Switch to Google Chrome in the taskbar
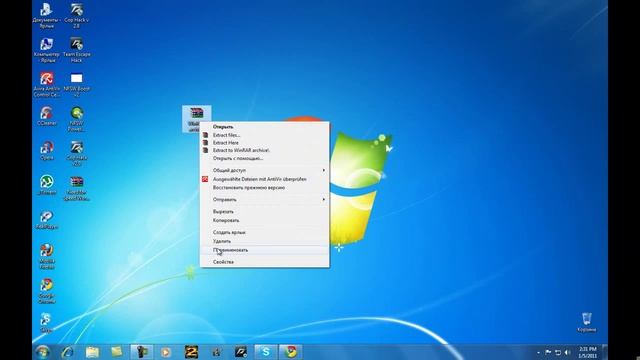The height and width of the screenshot is (360, 640). [291, 352]
